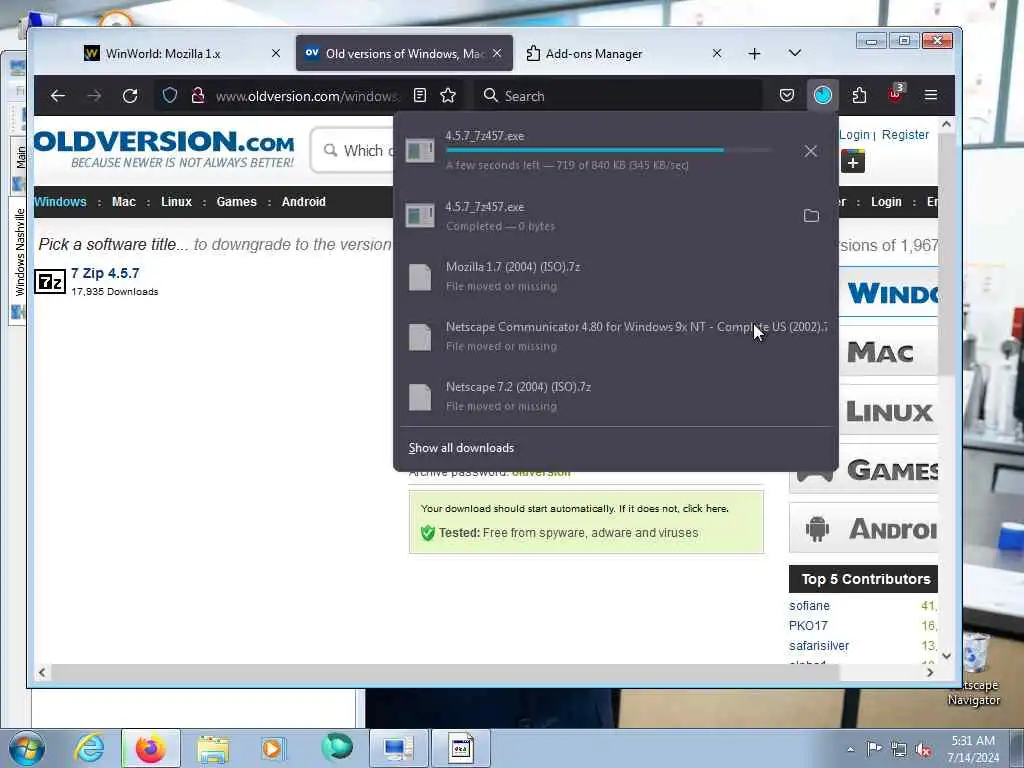Open the Mac nav menu item
1024x768 pixels.
(123, 202)
